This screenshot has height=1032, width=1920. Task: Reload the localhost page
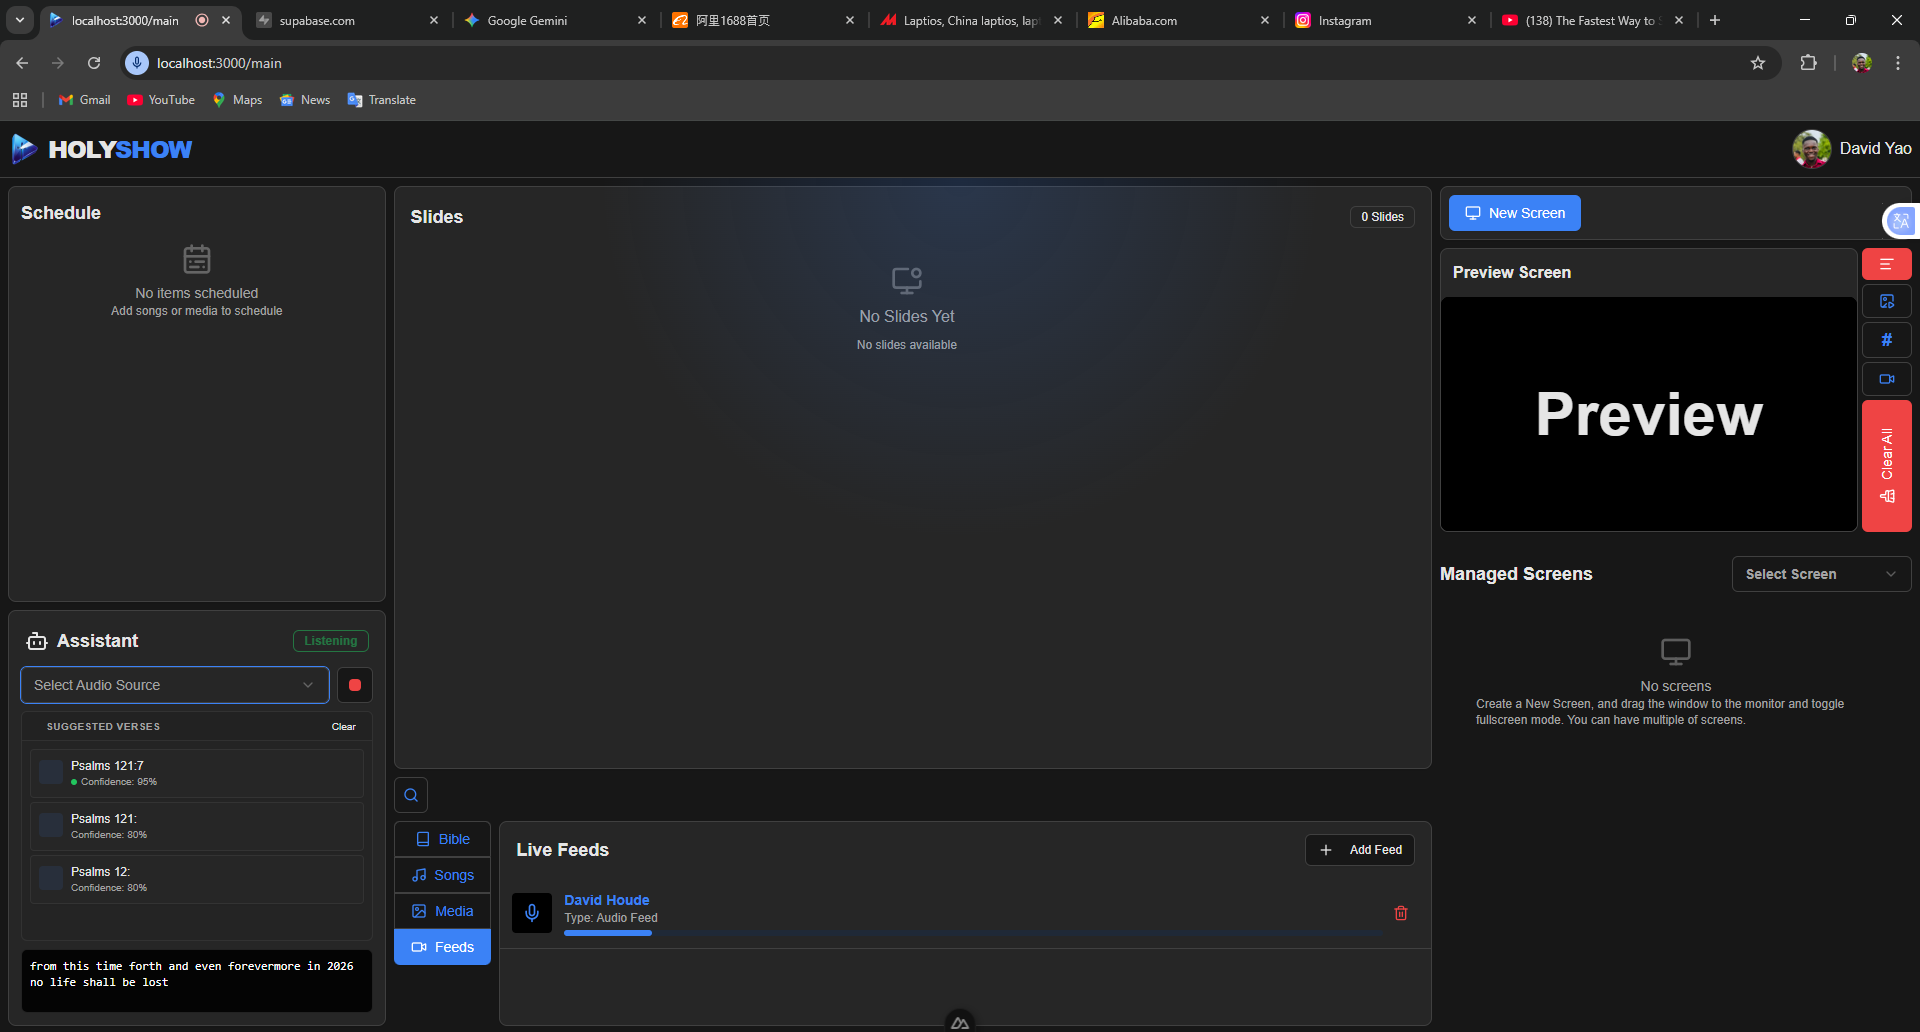(x=94, y=63)
